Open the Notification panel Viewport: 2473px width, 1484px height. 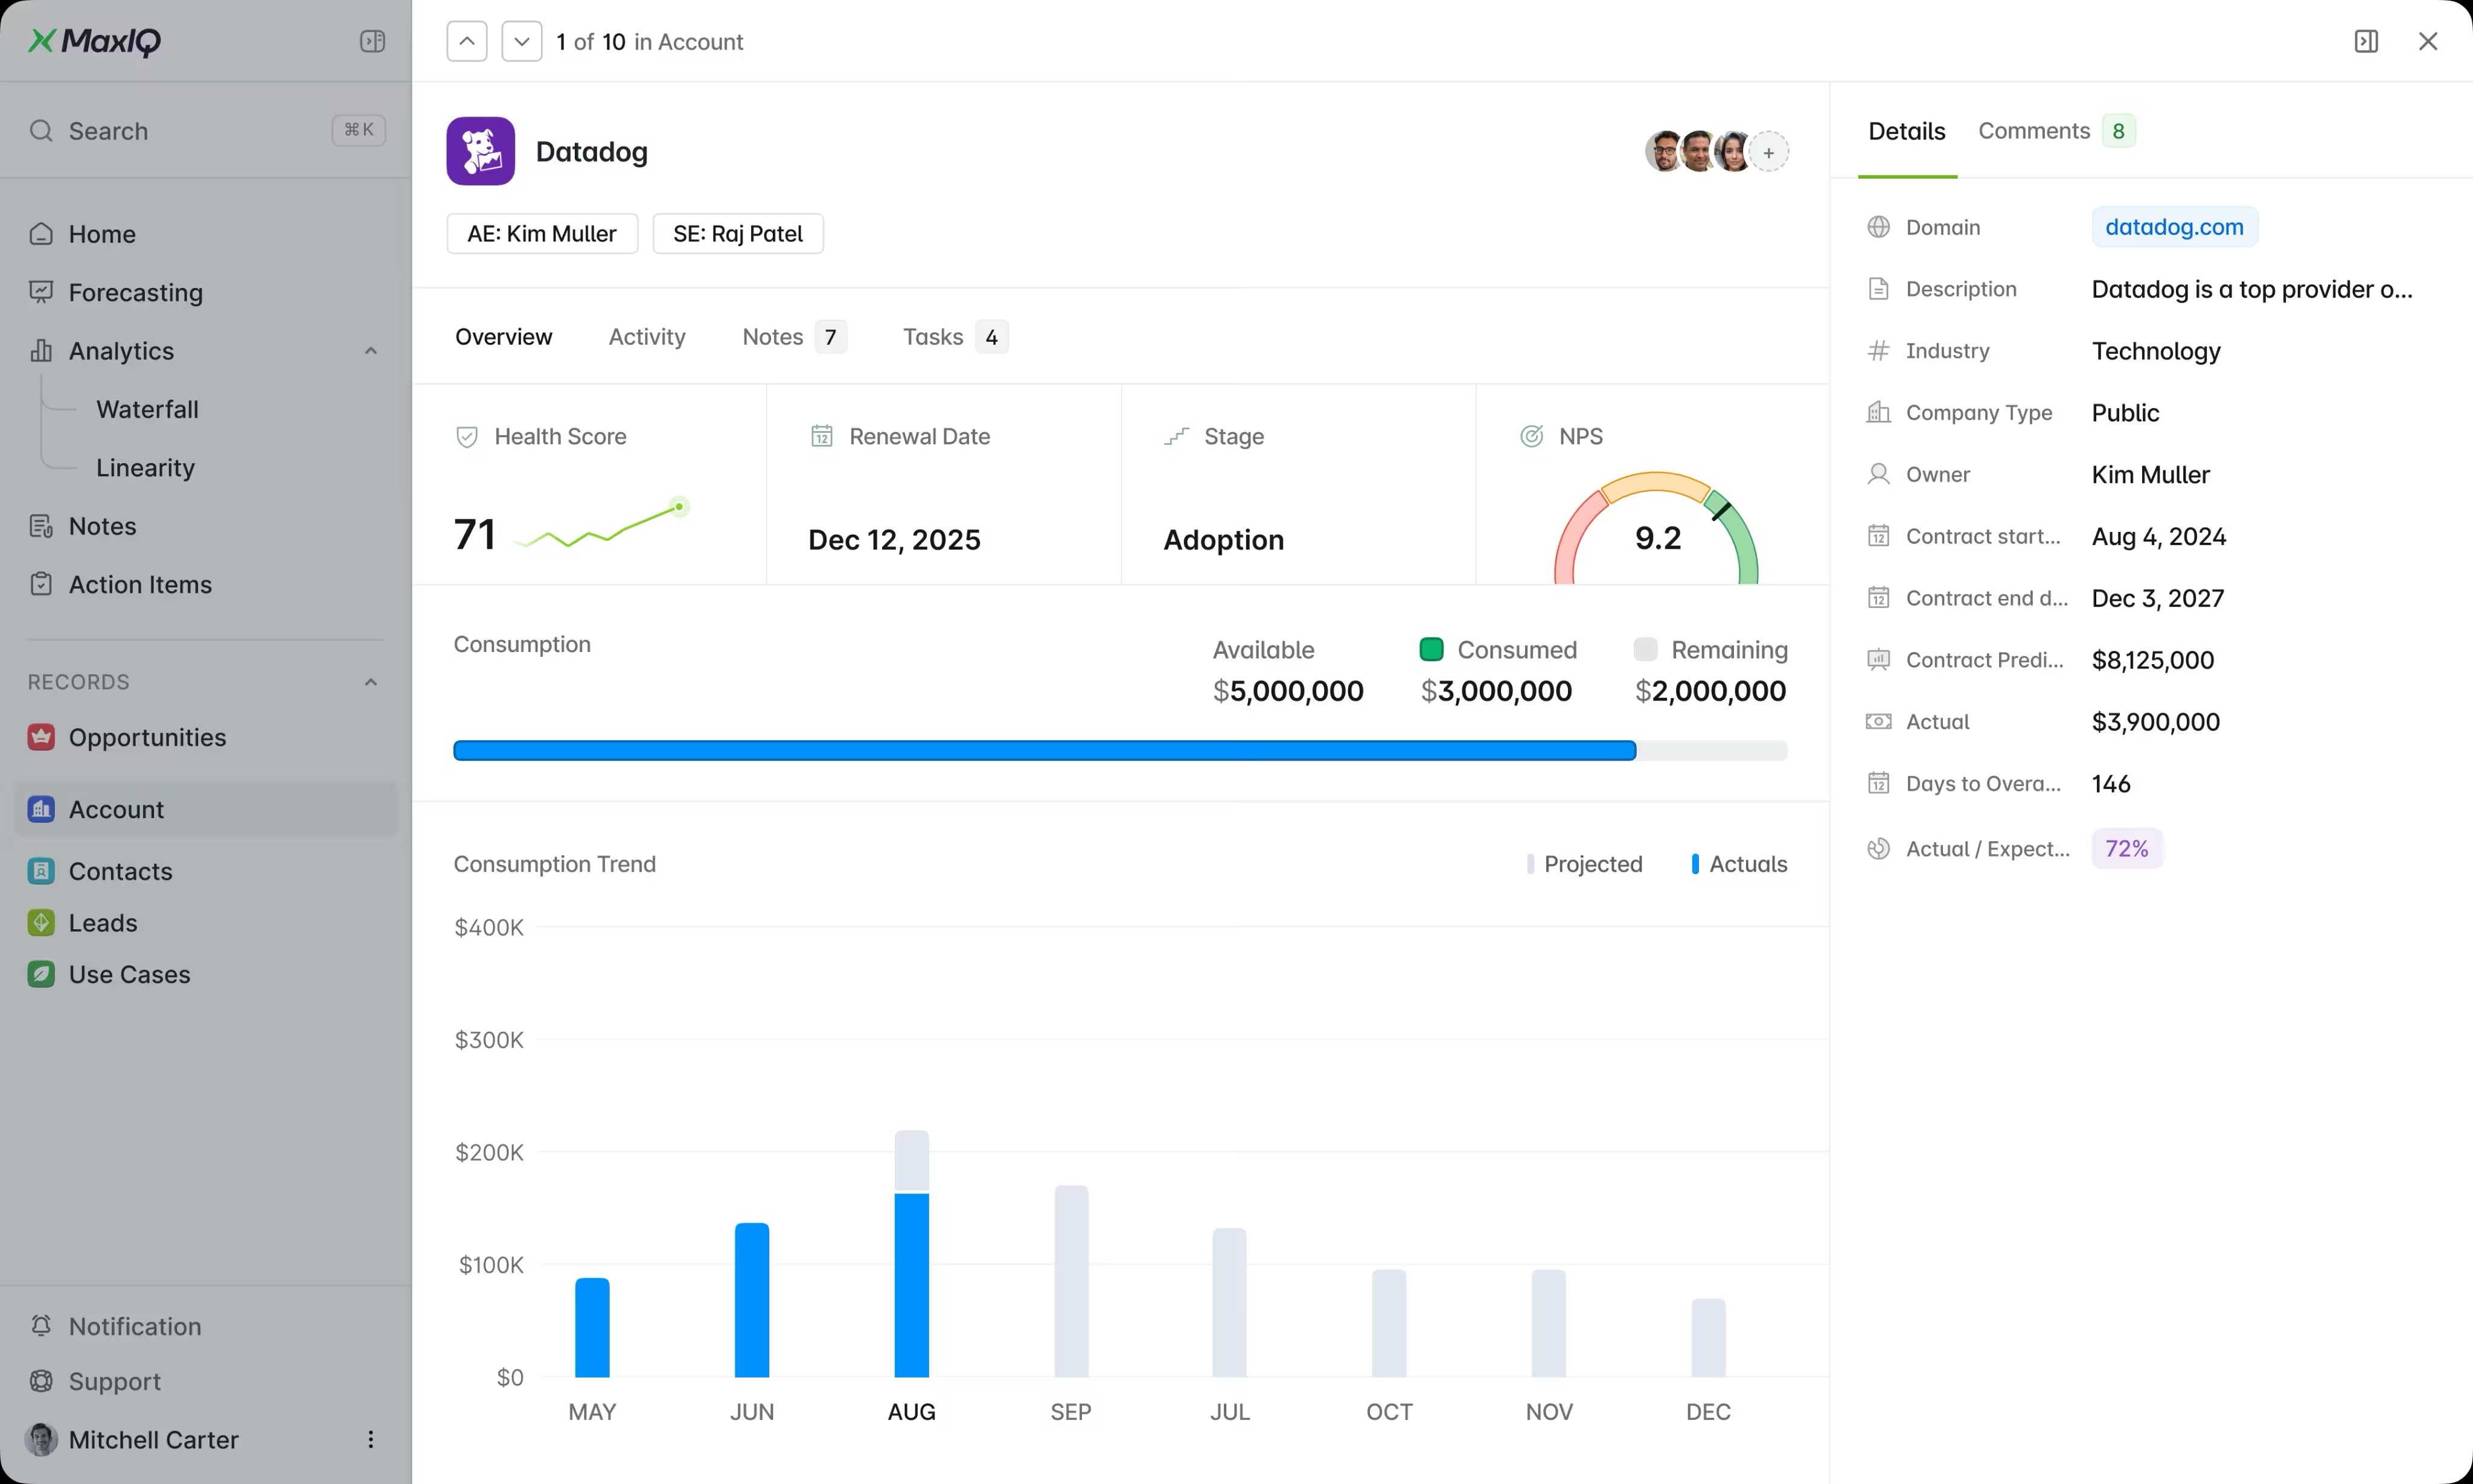135,1326
